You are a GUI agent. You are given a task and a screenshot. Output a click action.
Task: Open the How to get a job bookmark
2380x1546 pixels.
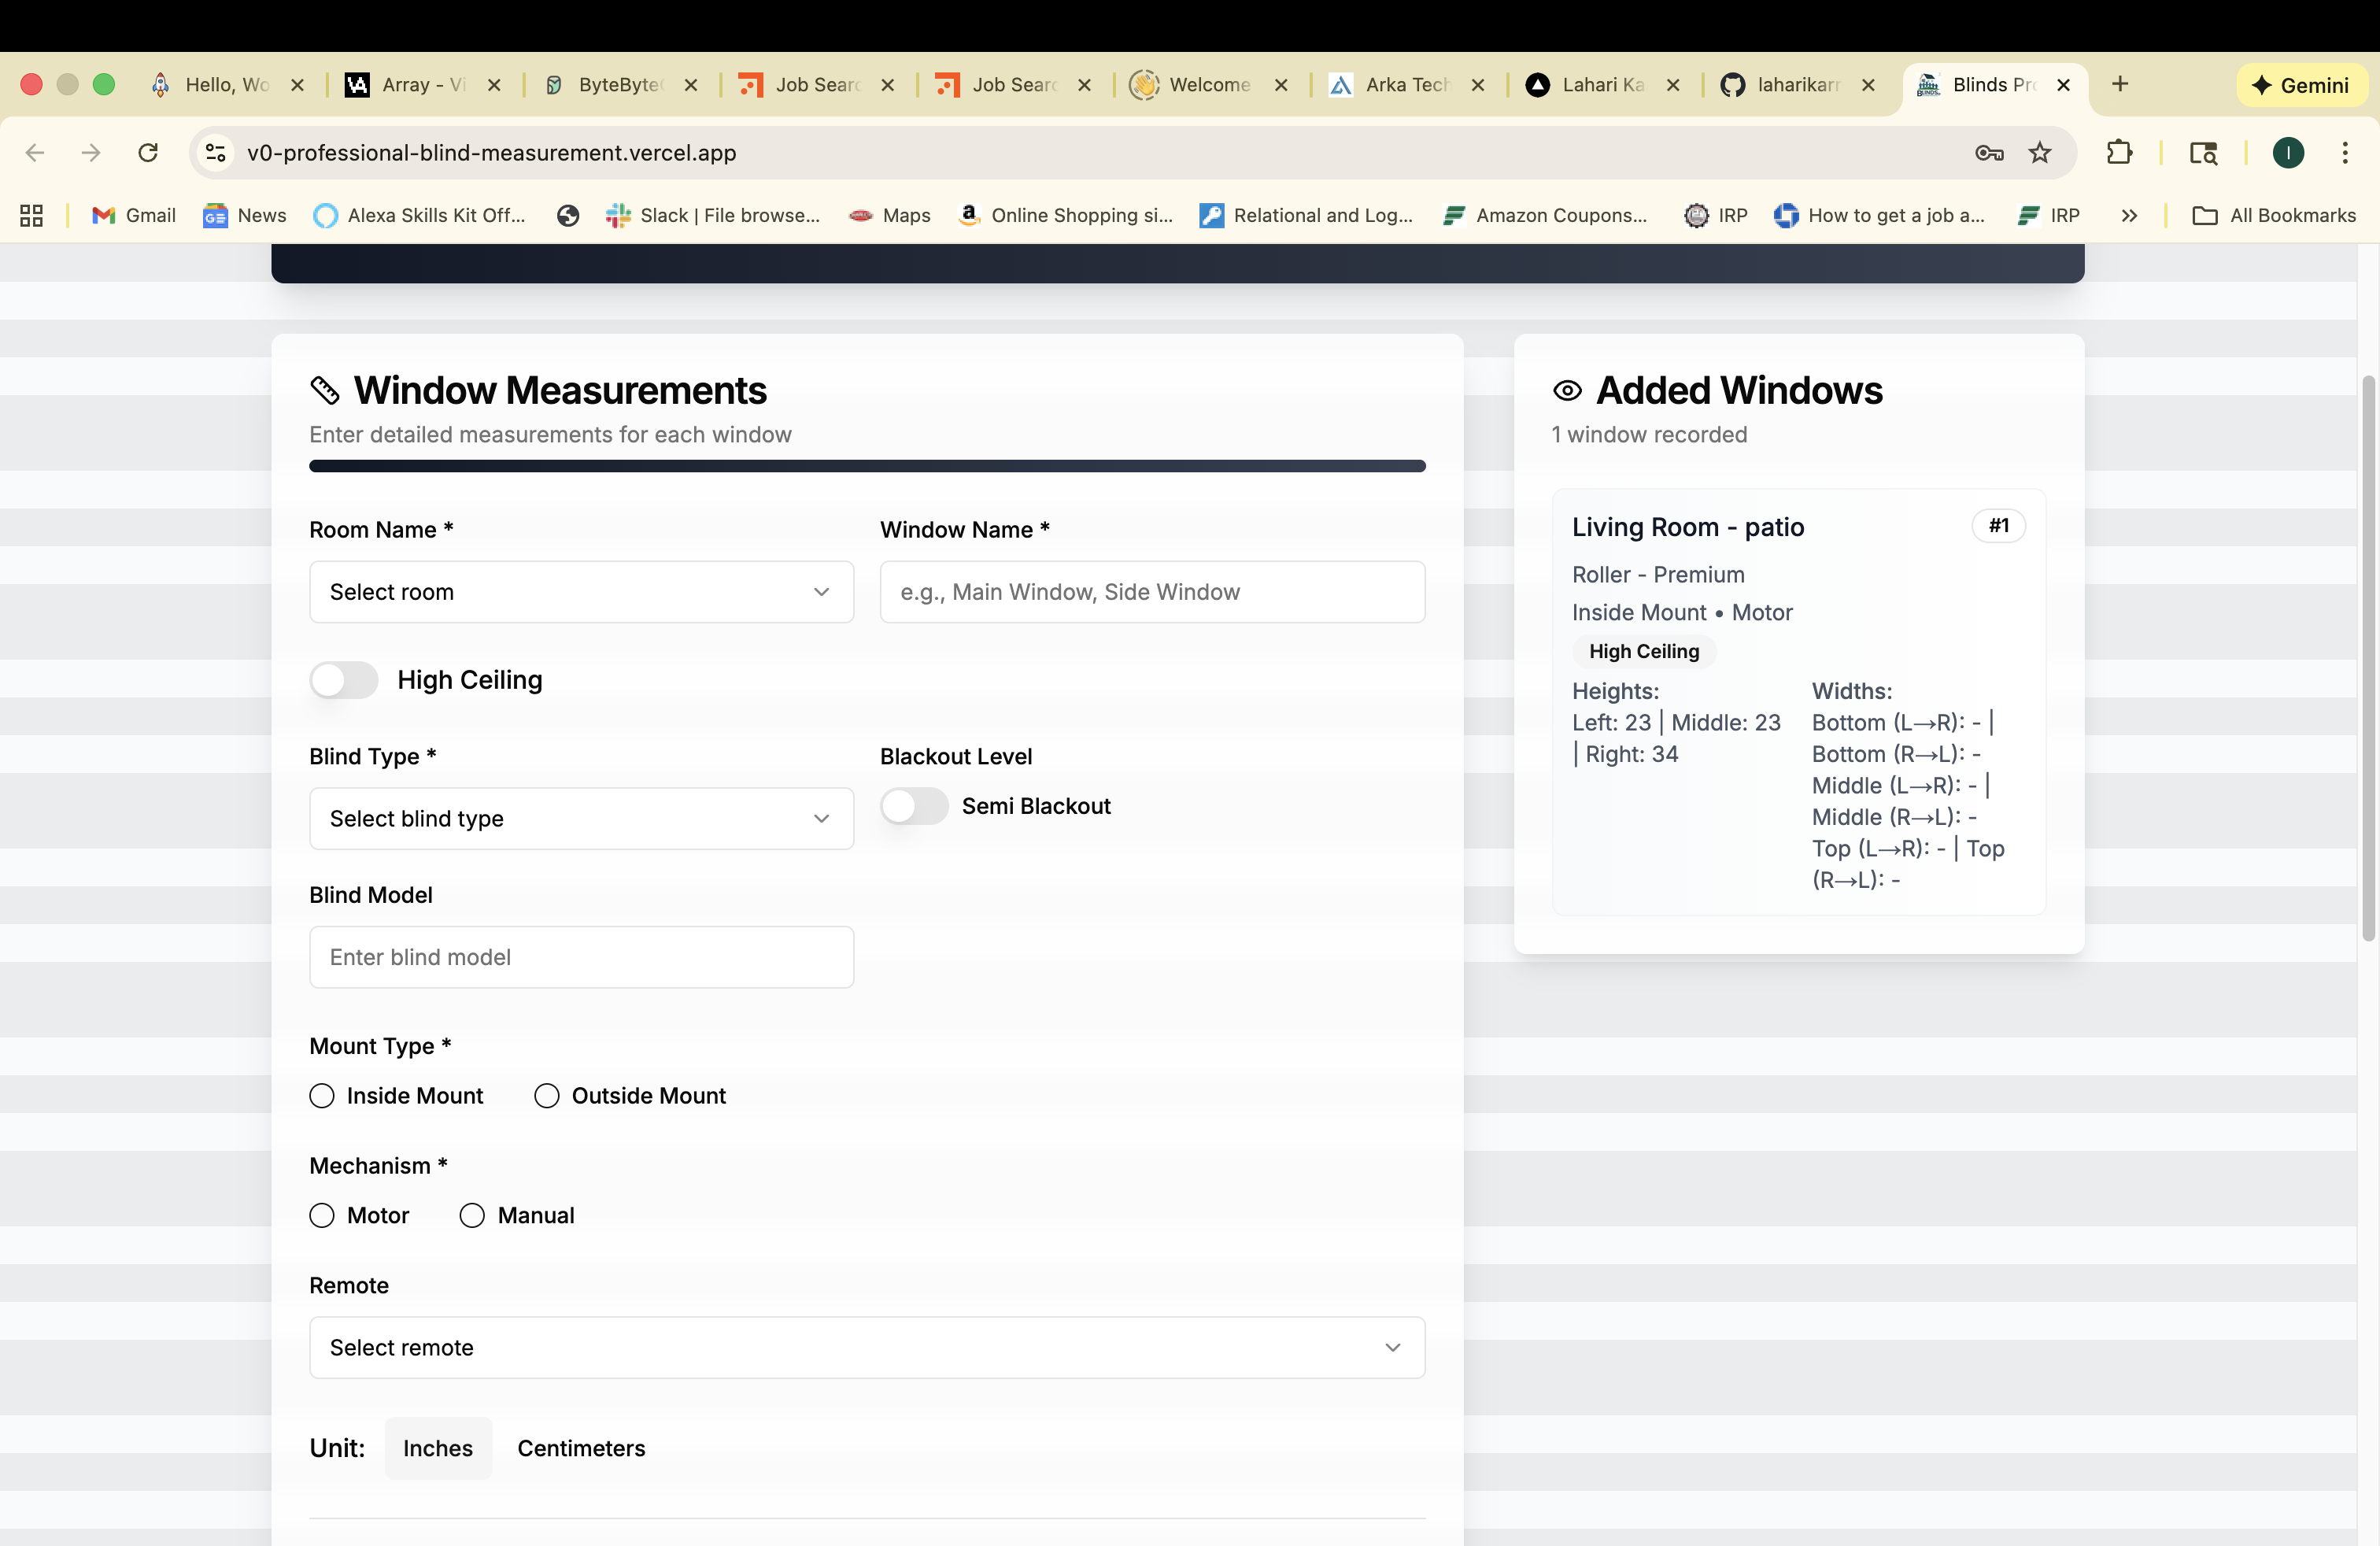pyautogui.click(x=1880, y=215)
